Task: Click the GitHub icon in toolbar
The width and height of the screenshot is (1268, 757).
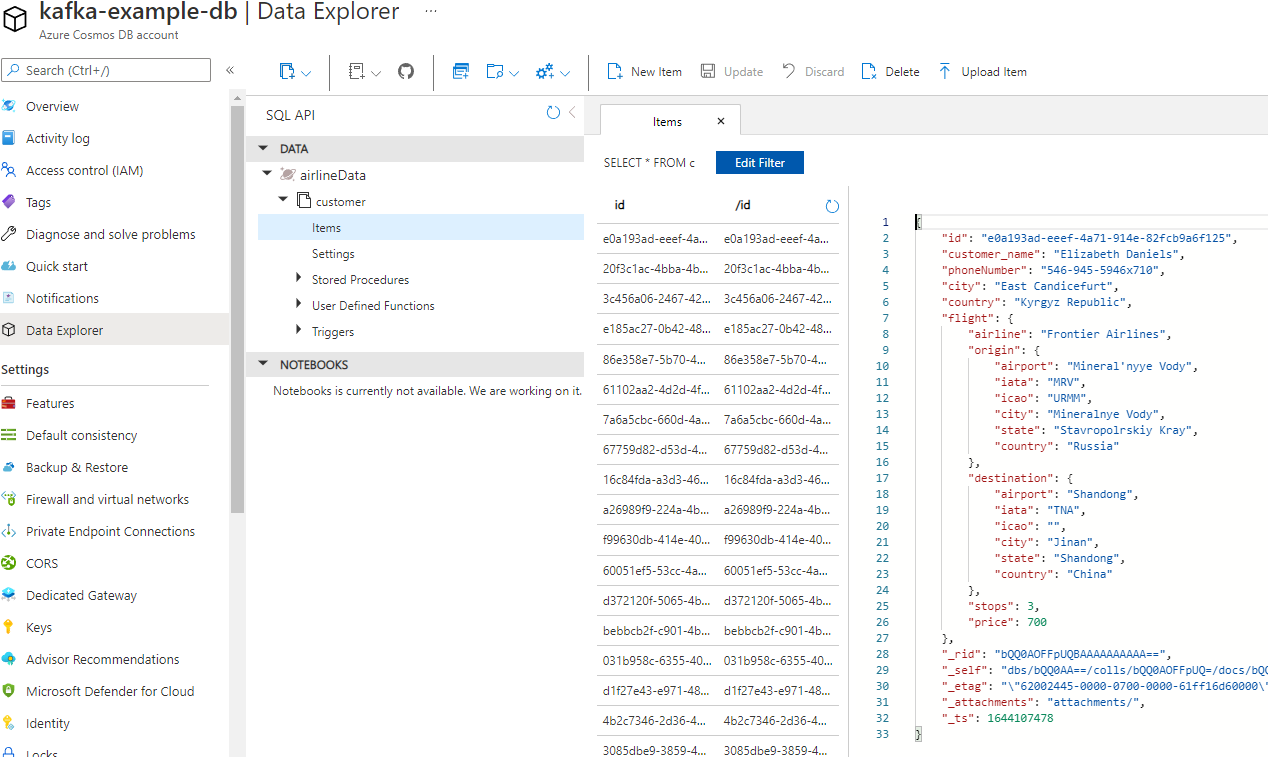Action: [406, 72]
